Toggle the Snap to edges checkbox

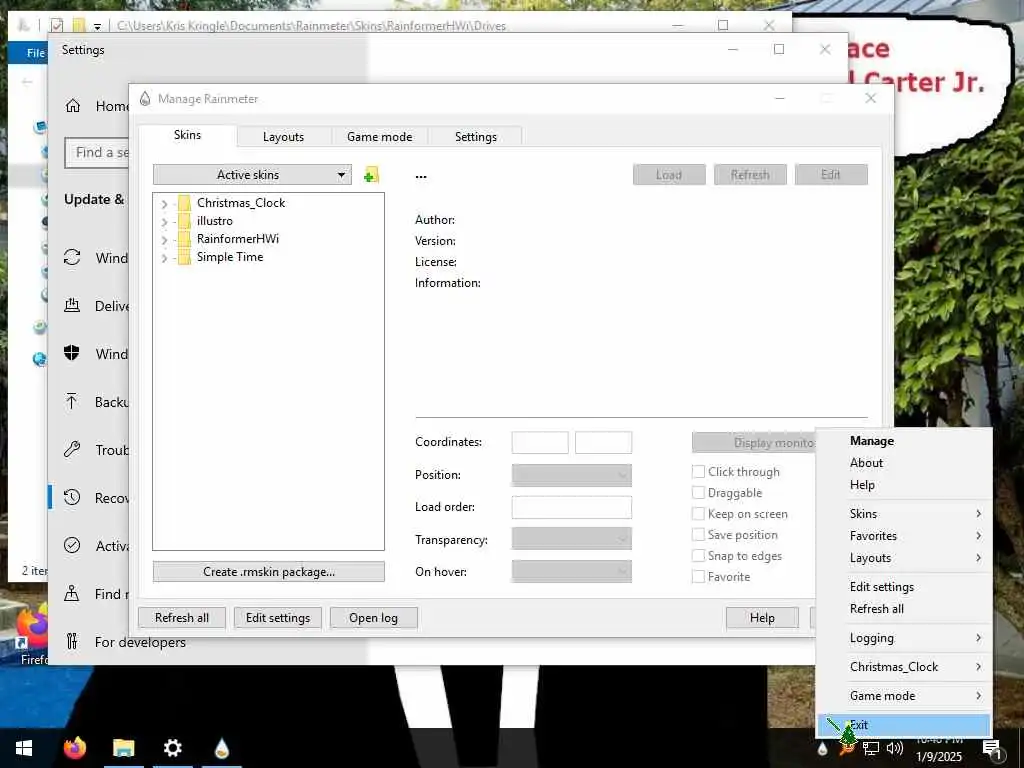pyautogui.click(x=698, y=555)
